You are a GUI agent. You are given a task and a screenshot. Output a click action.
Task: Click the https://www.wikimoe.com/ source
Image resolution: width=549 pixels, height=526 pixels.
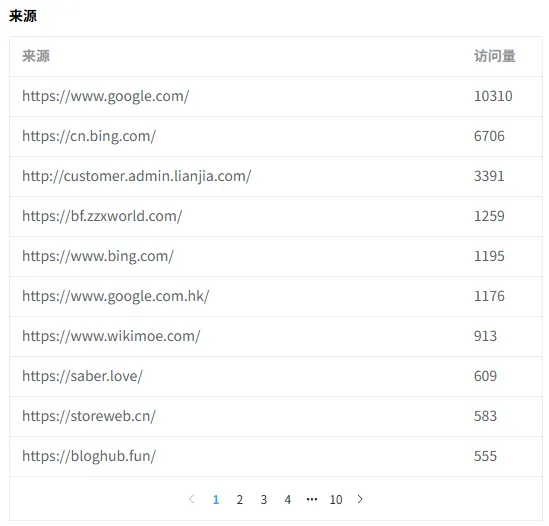click(x=111, y=336)
